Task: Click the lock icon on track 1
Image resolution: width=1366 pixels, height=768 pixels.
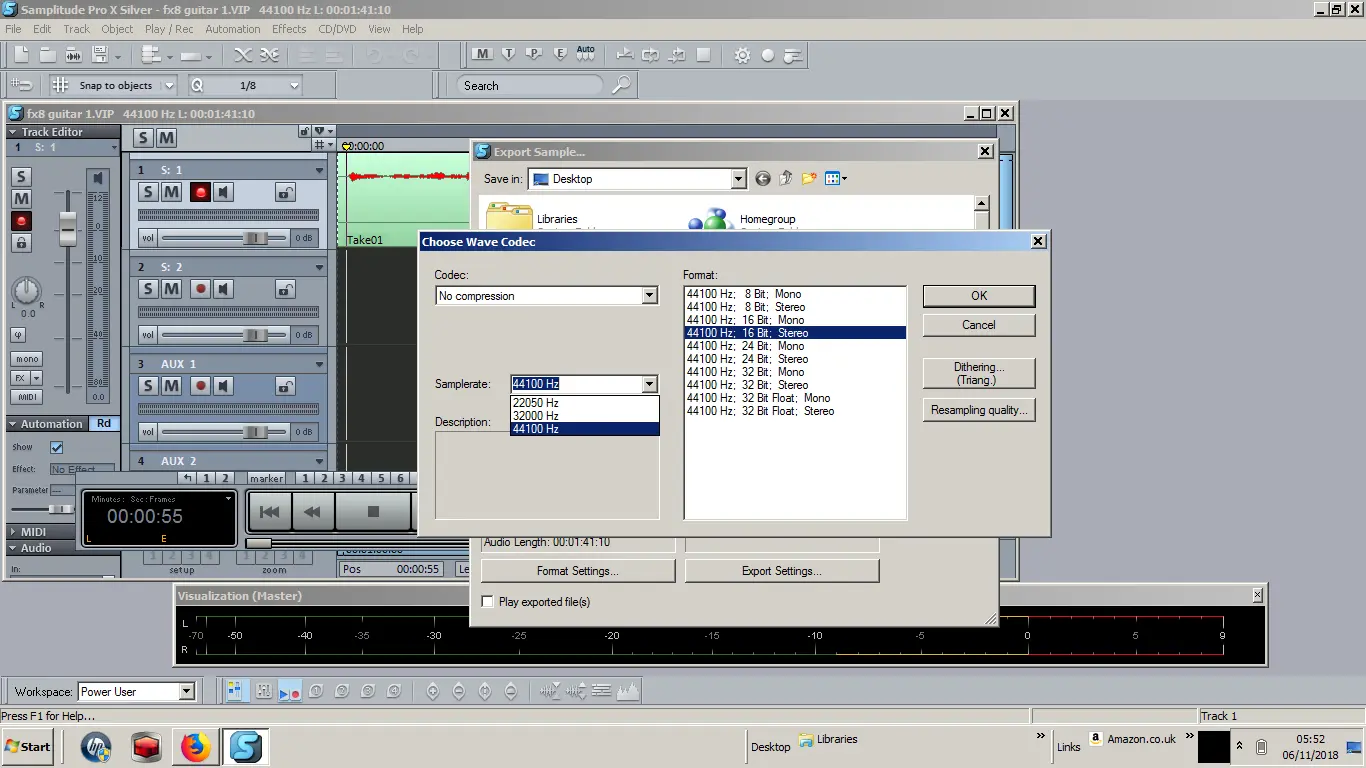Action: [x=285, y=192]
